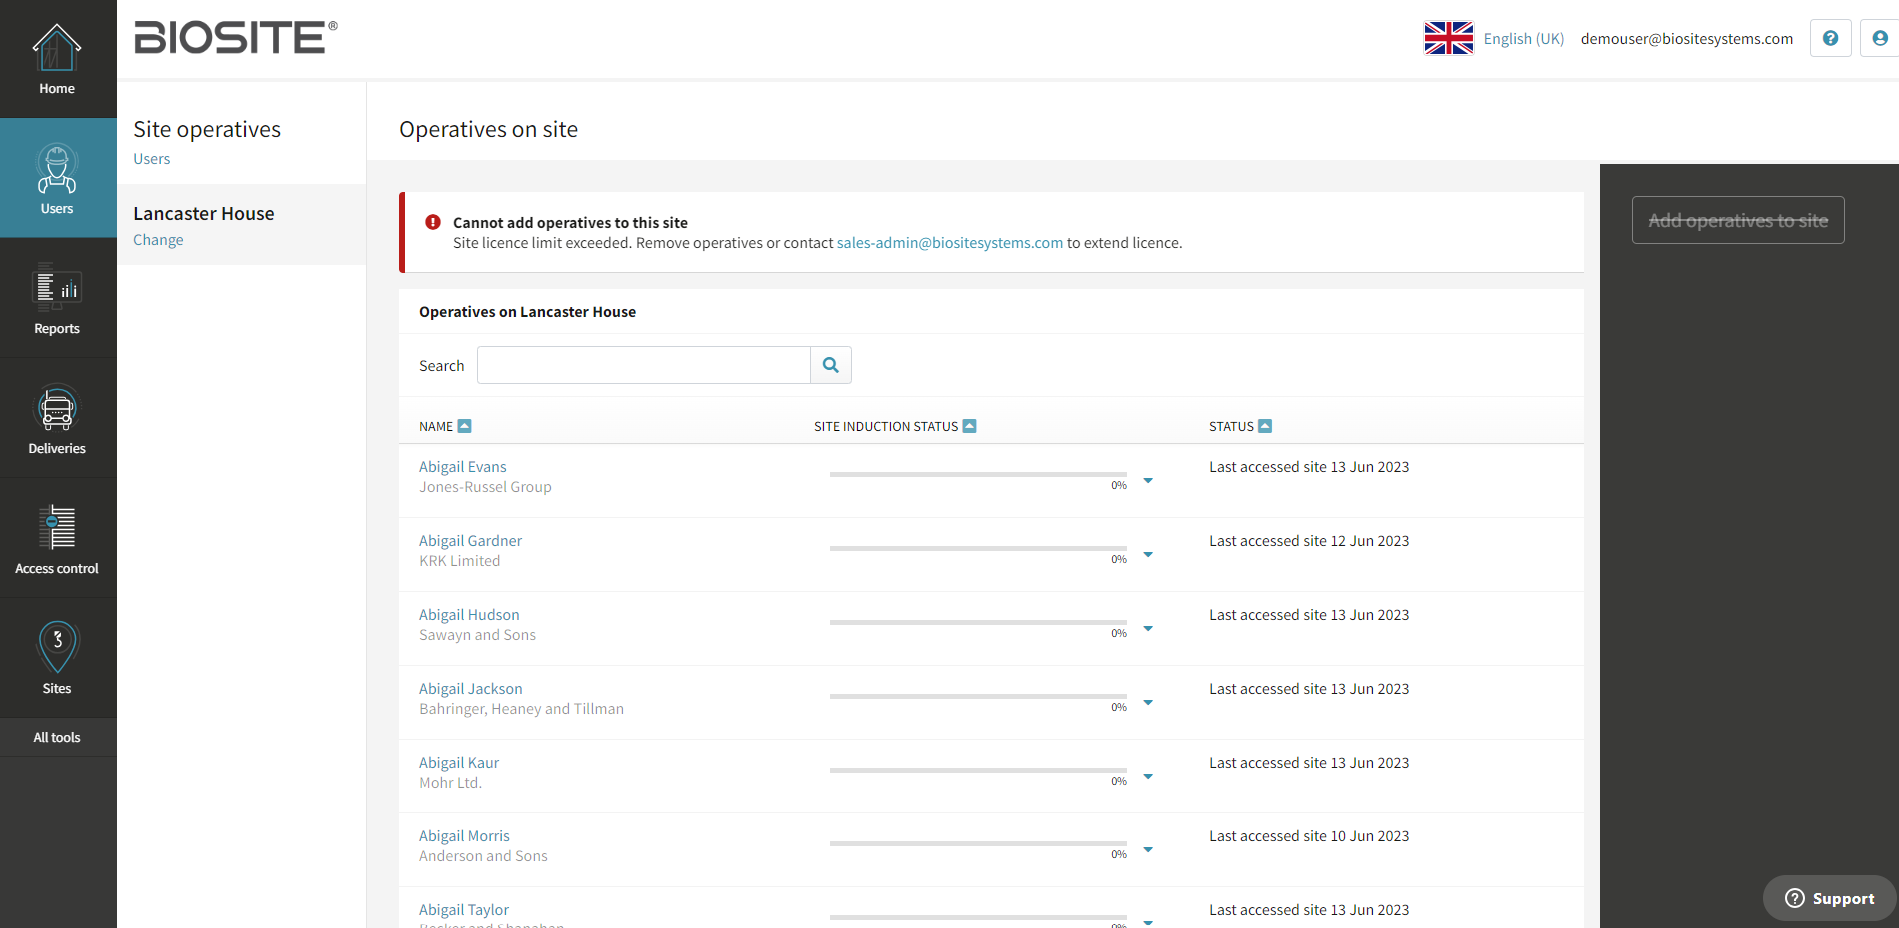Toggle sort on STATUS column

coord(1265,426)
